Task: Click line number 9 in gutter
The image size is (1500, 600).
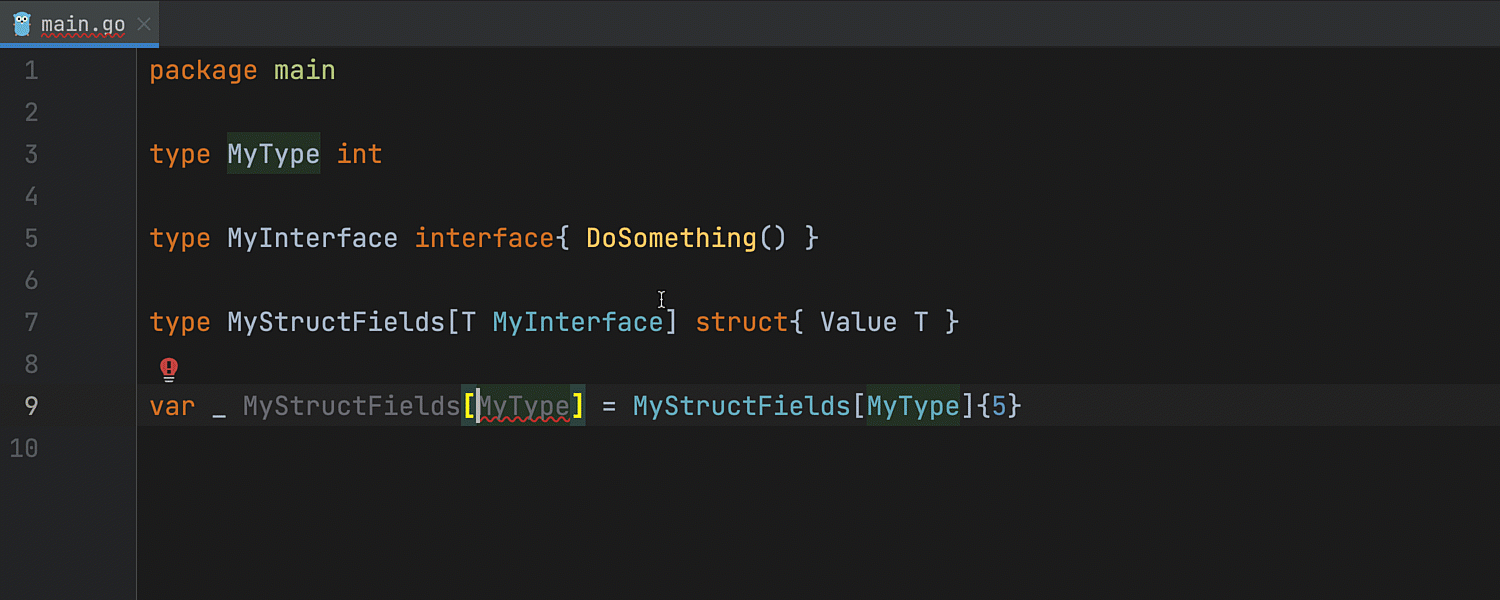Action: point(30,406)
